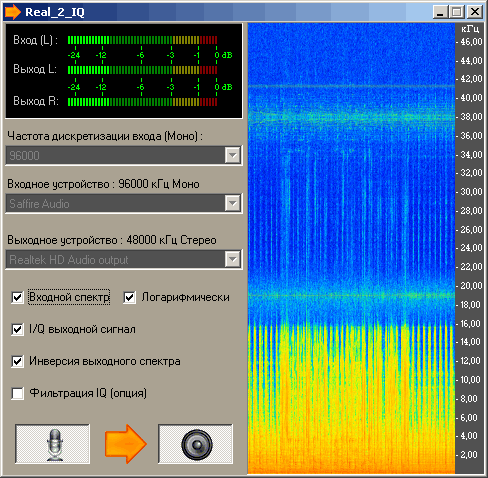Click the spectrogram waterfall display
Screen dimensions: 488x478
tap(351, 248)
